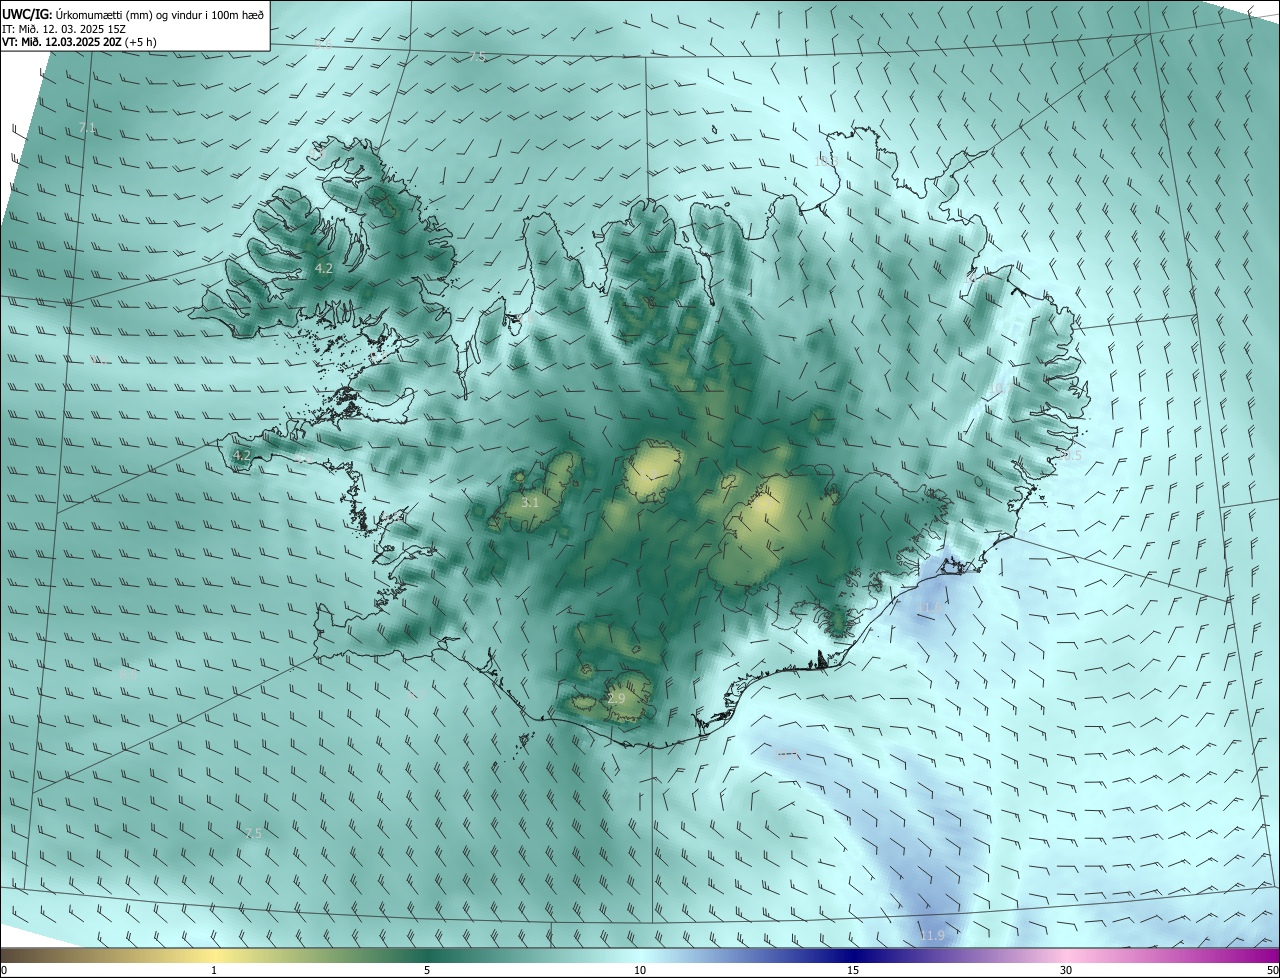Select the valid time line 'VT: Mið. 12.03.2025 20Z'

pos(62,42)
